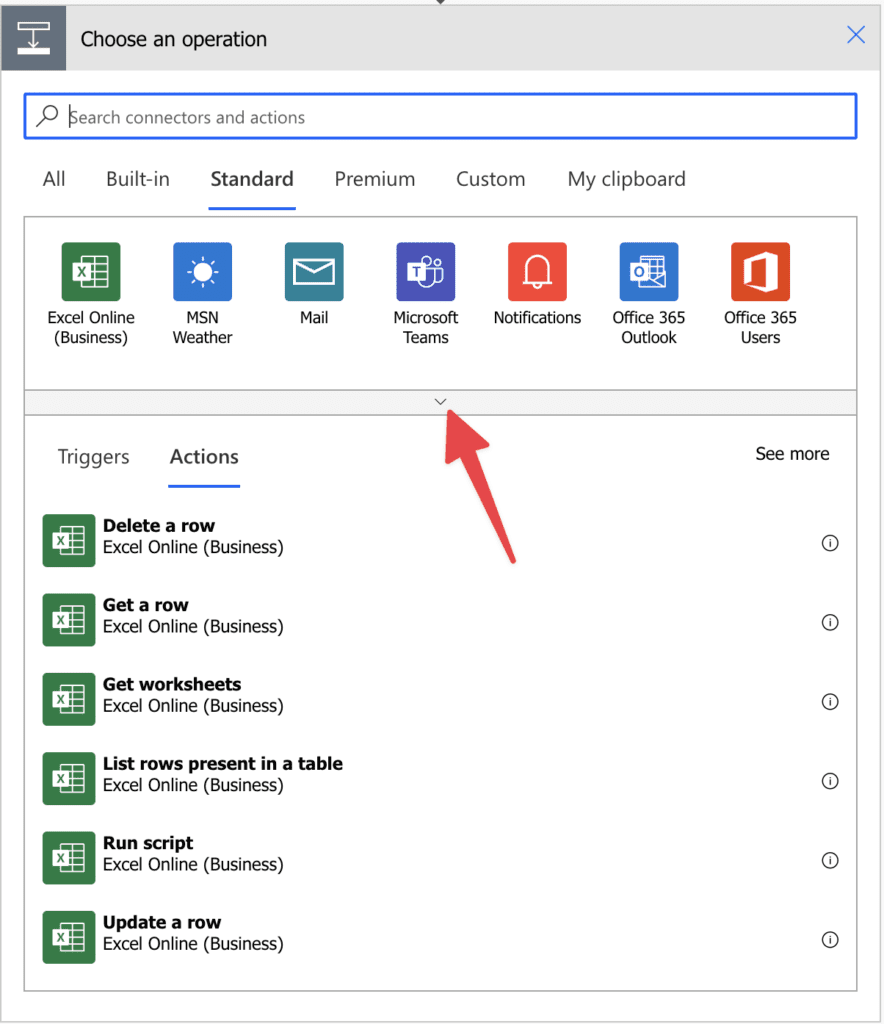Open the Built-in connectors tab
Screen dimensions: 884x1024
[x=137, y=179]
